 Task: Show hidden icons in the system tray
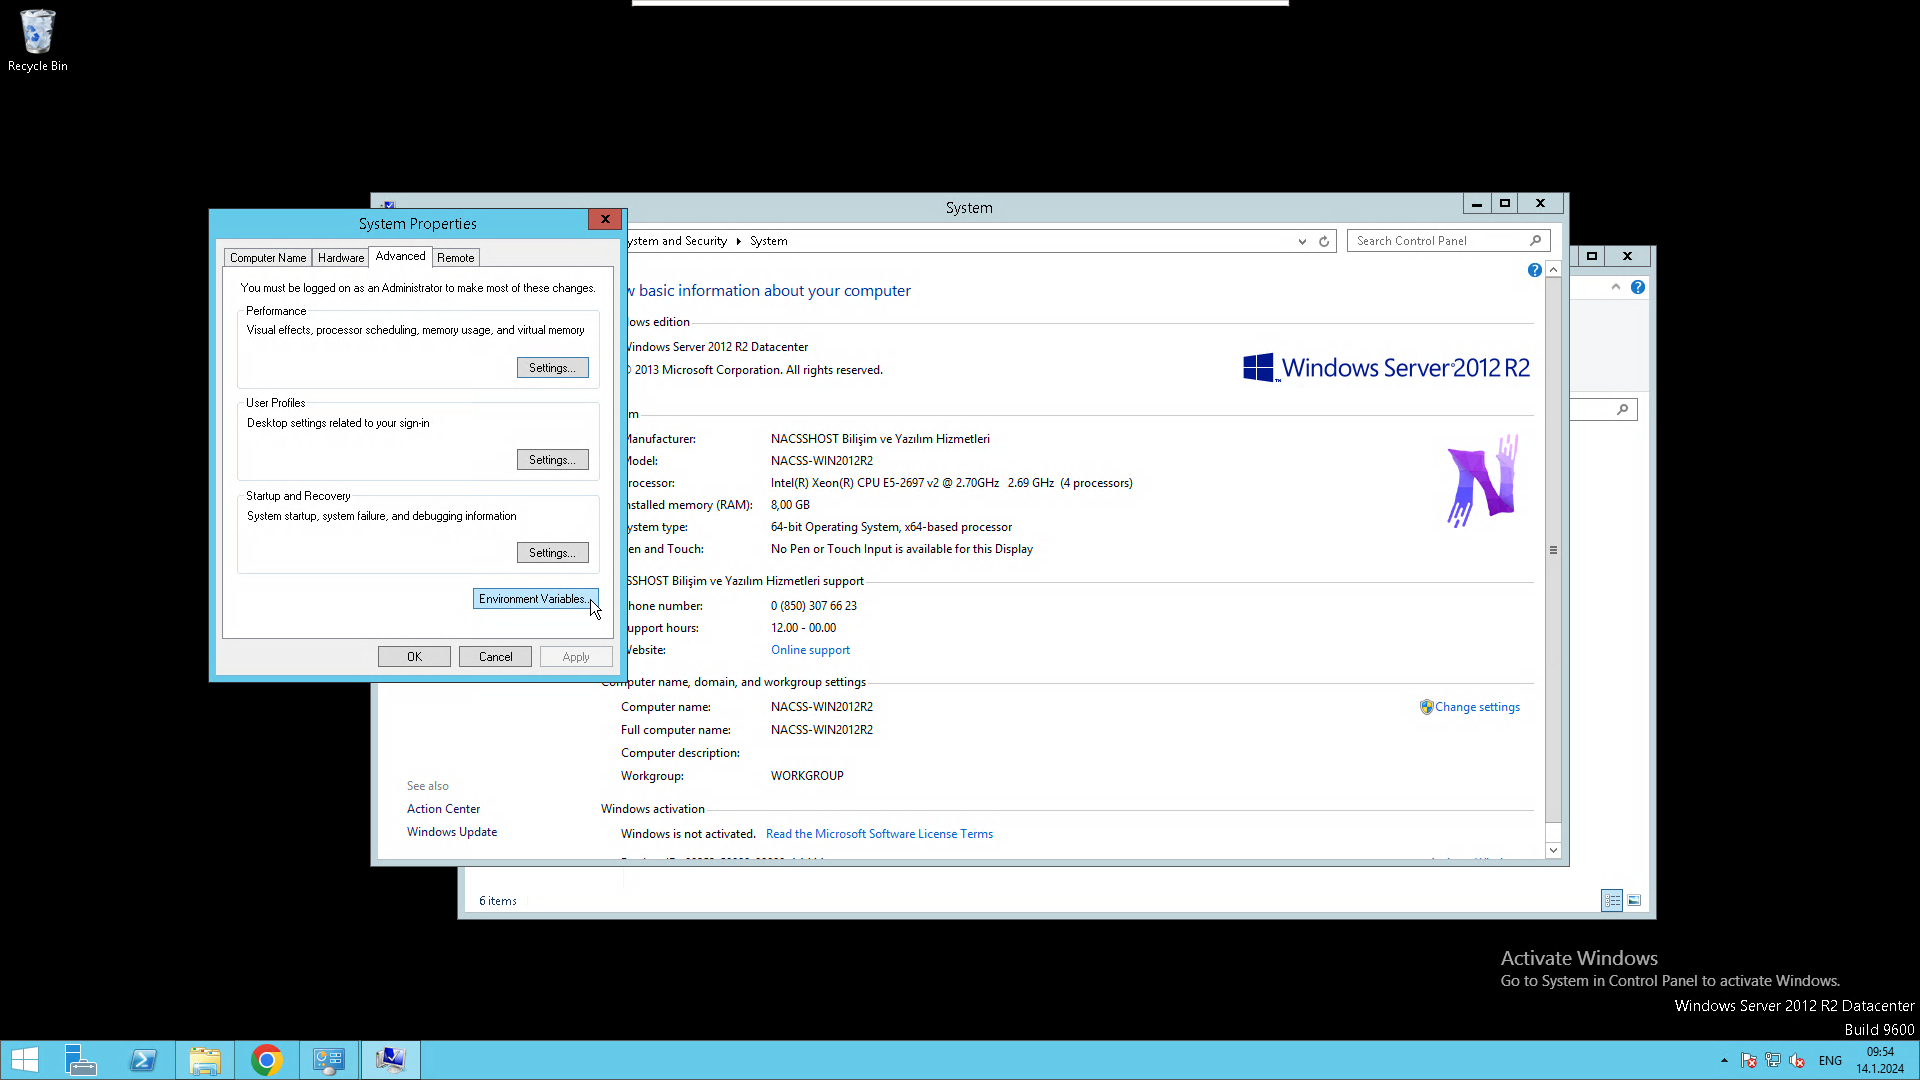pyautogui.click(x=1724, y=1061)
